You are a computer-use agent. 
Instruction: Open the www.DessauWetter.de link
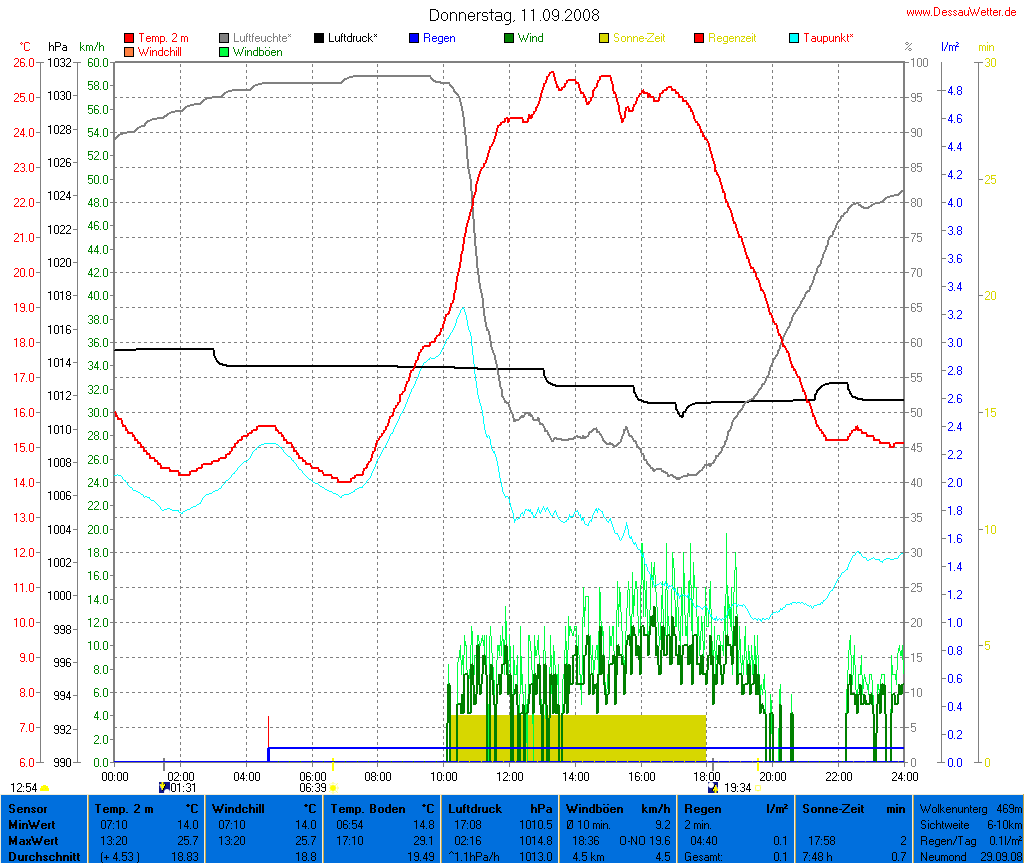(963, 12)
